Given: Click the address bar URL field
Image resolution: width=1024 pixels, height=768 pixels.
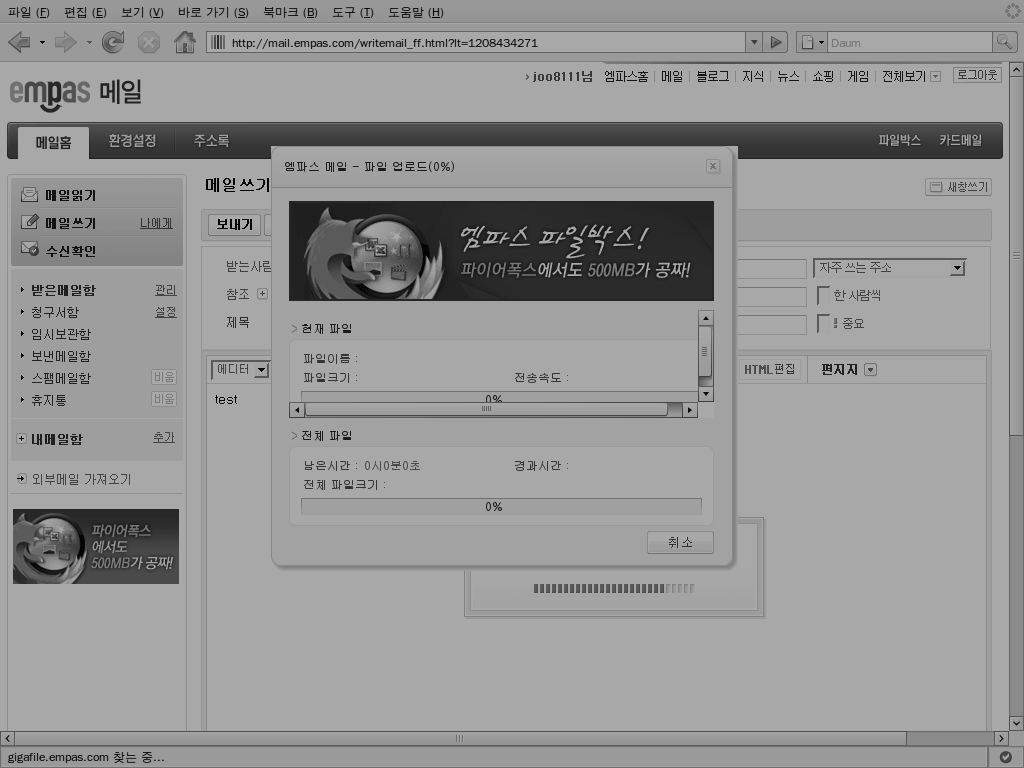Looking at the screenshot, I should (x=487, y=42).
